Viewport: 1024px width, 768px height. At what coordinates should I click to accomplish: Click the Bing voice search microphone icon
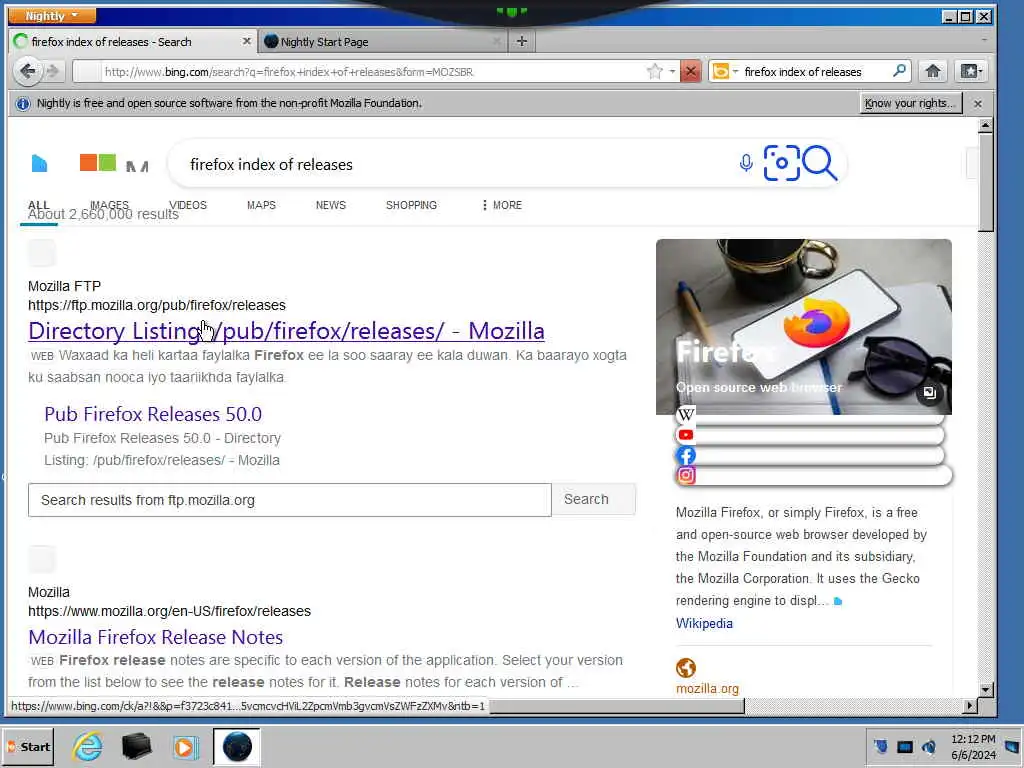(746, 163)
